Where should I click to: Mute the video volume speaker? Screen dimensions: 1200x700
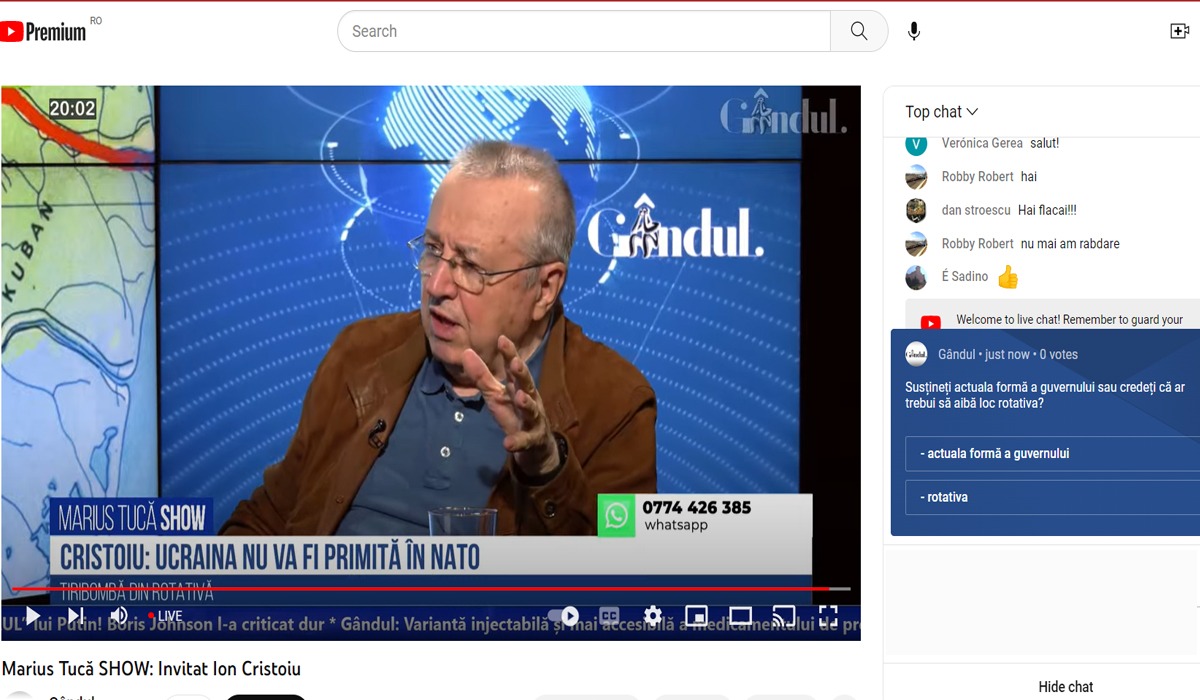[x=118, y=615]
